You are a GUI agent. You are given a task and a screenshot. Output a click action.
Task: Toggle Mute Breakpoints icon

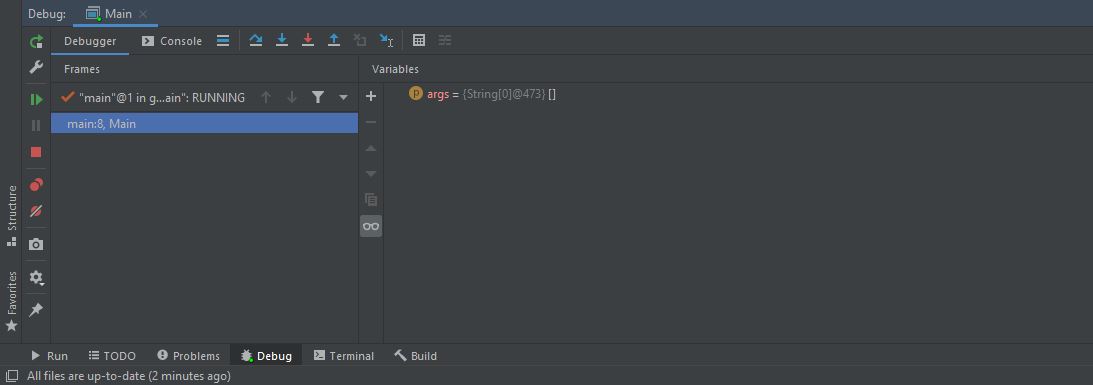[36, 211]
